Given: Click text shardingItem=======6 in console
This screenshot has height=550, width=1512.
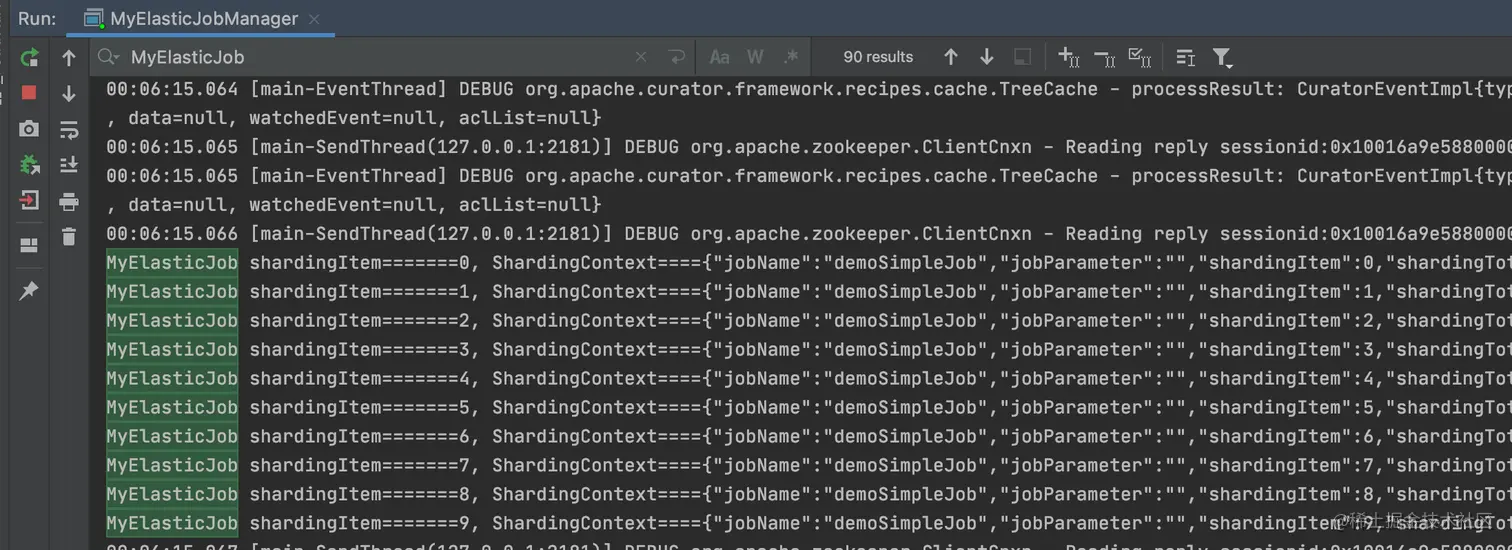Looking at the screenshot, I should coord(365,437).
